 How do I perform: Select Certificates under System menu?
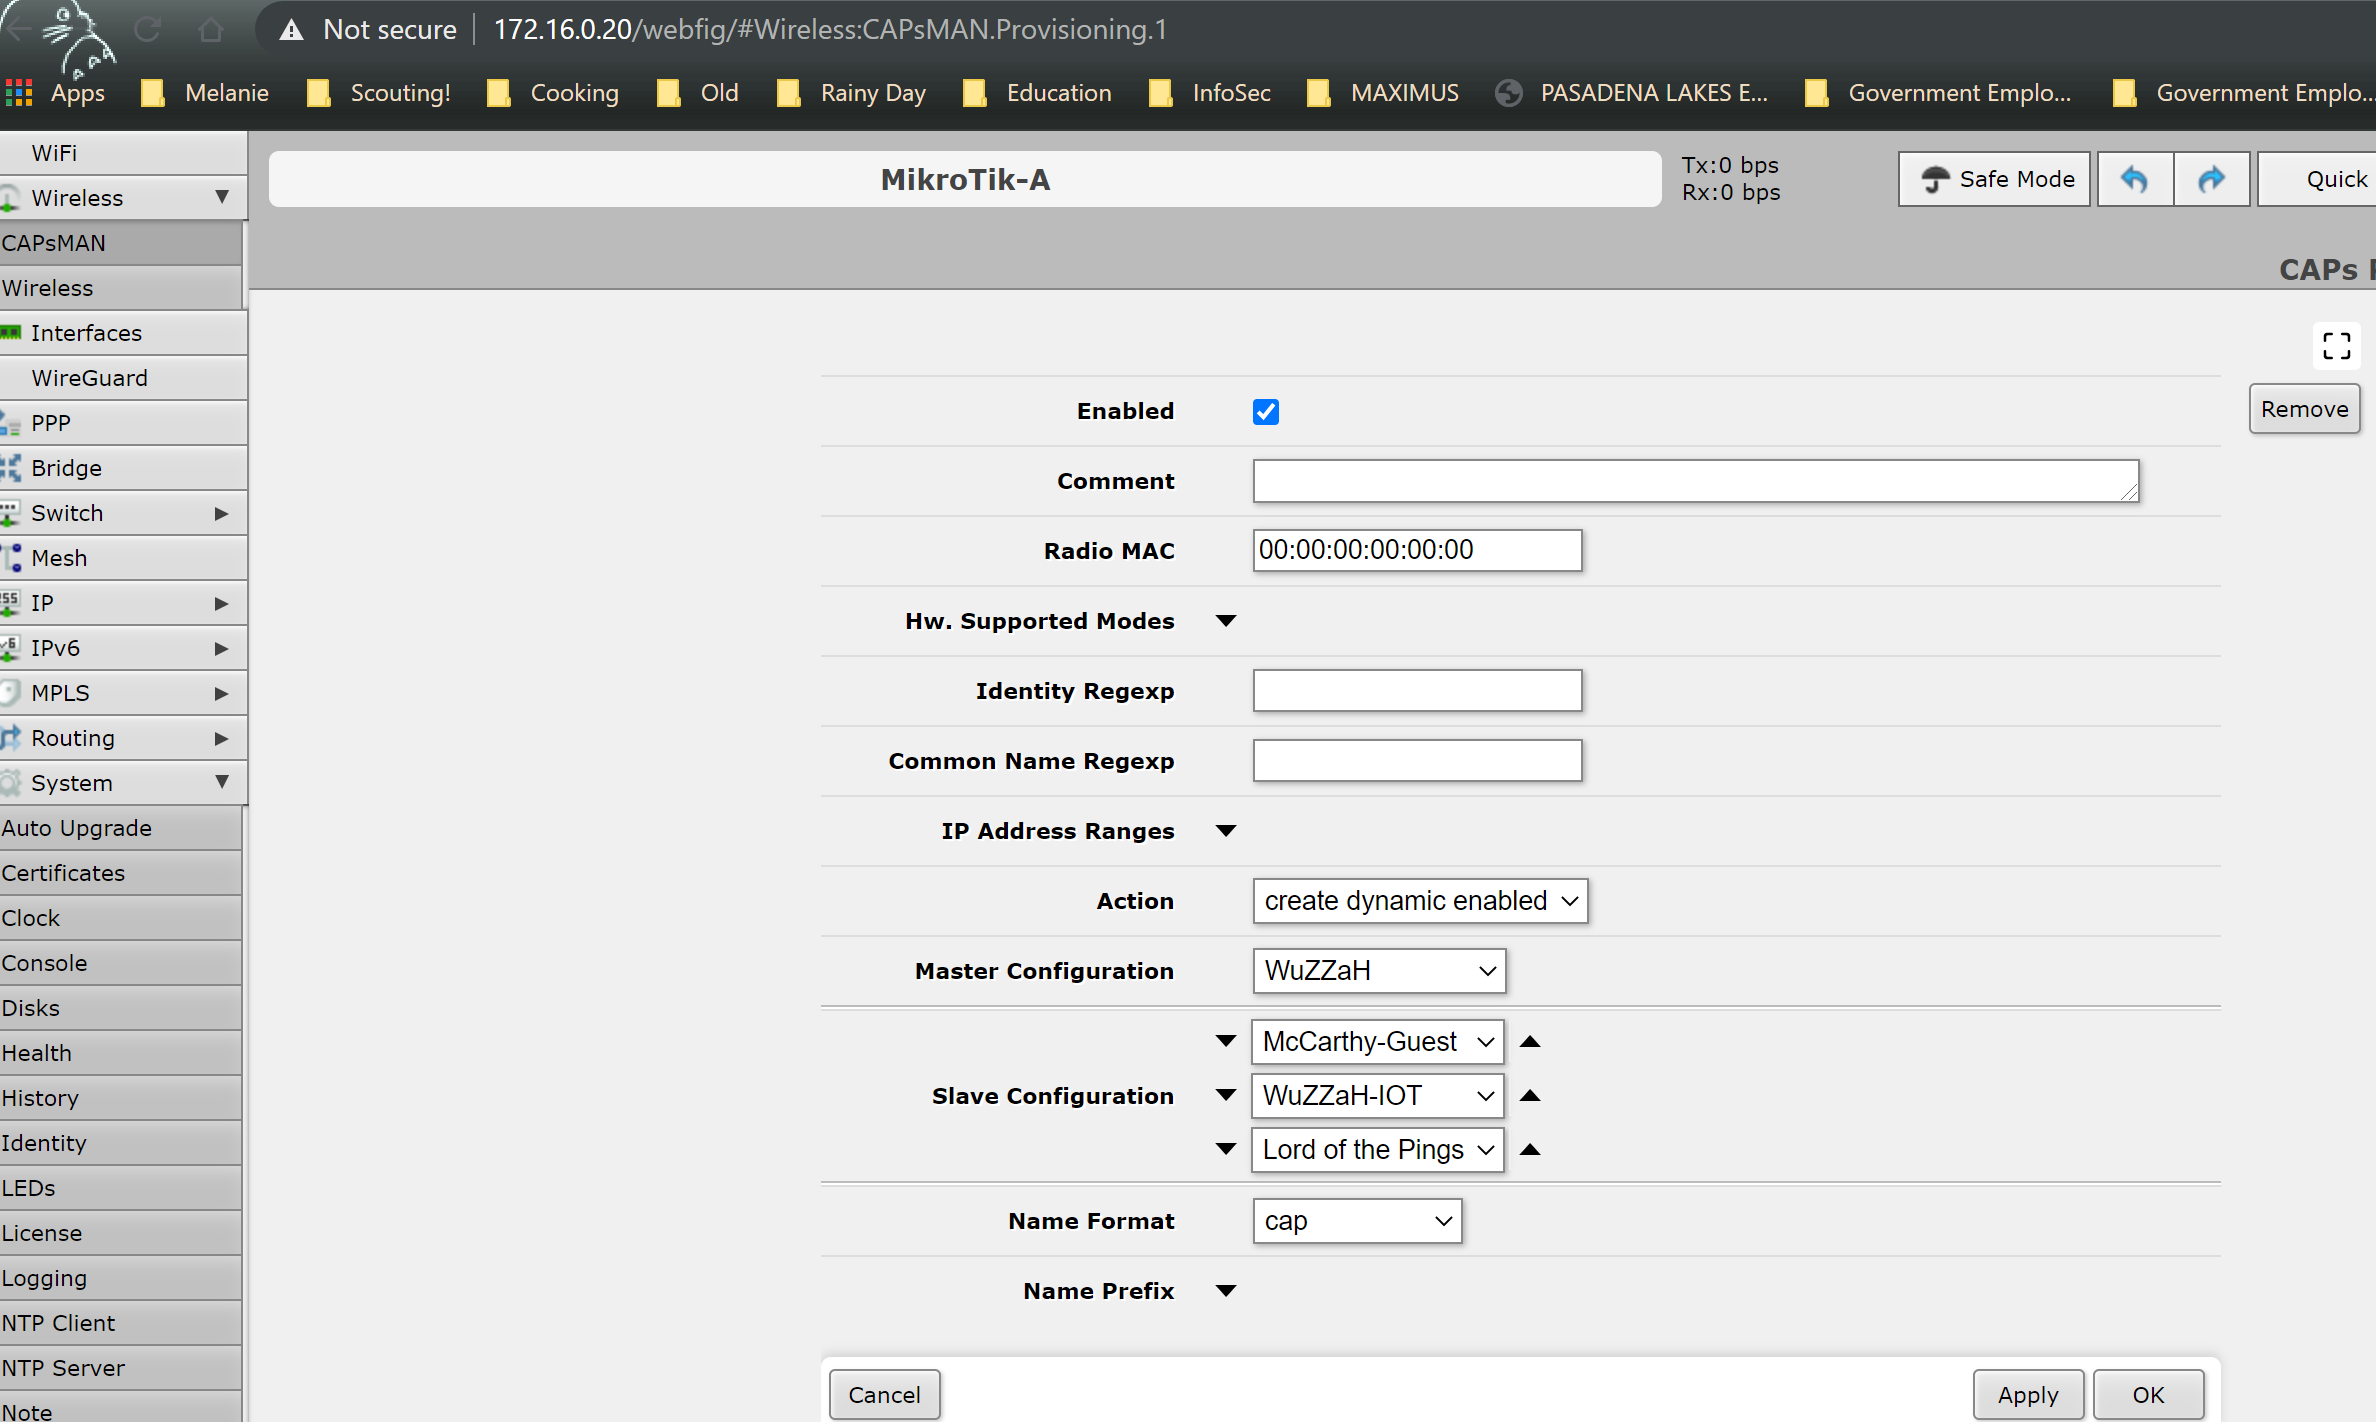pos(63,873)
